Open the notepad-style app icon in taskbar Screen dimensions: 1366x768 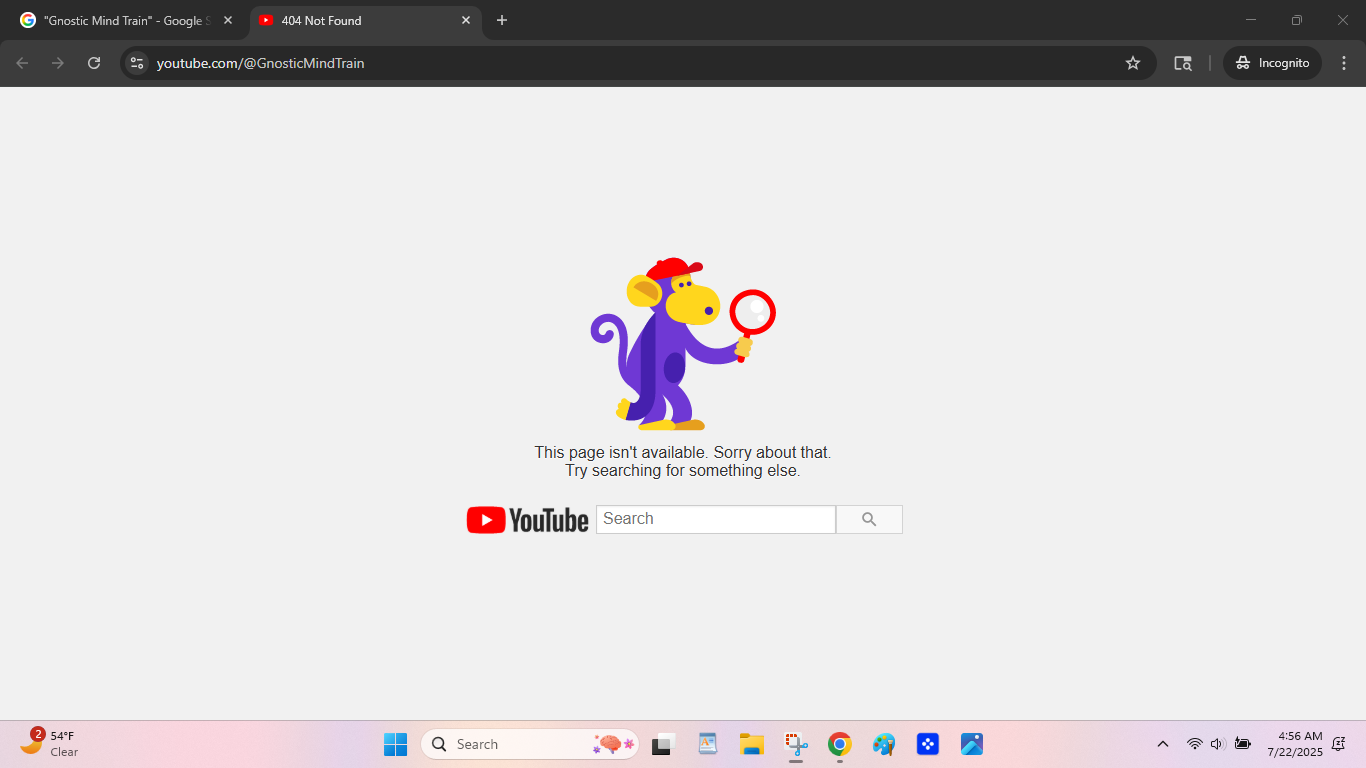tap(708, 744)
